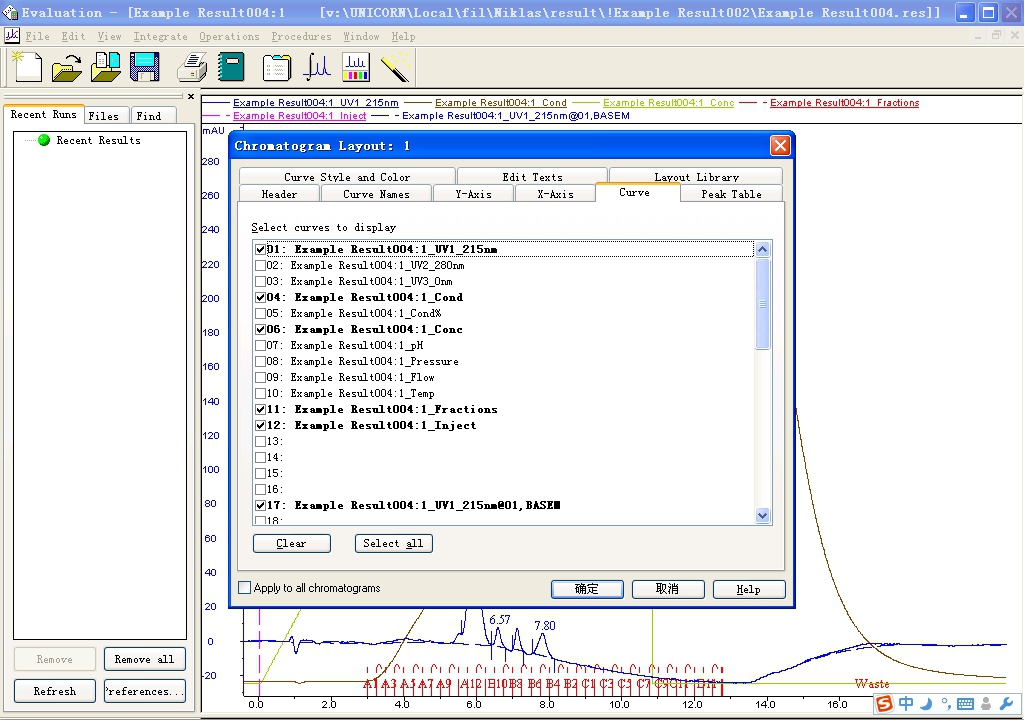Screen dimensions: 1025x722
Task: Click the magic wand toolbar icon
Action: click(x=396, y=67)
